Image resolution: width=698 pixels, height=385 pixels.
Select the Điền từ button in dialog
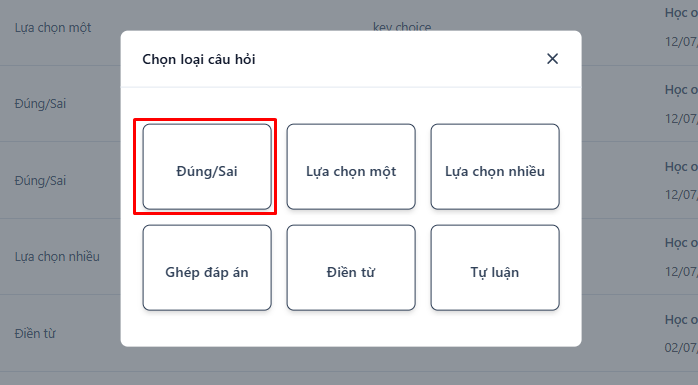pos(351,267)
